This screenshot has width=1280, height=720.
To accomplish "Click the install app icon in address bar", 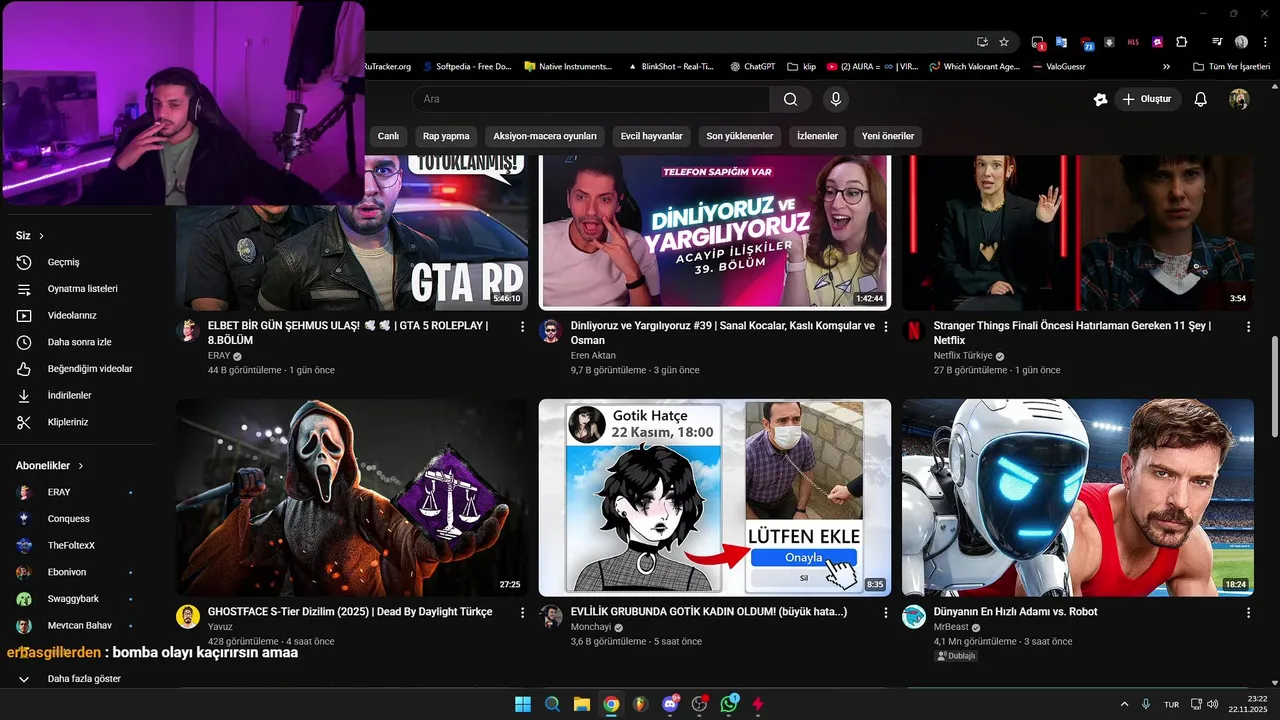I will [982, 42].
